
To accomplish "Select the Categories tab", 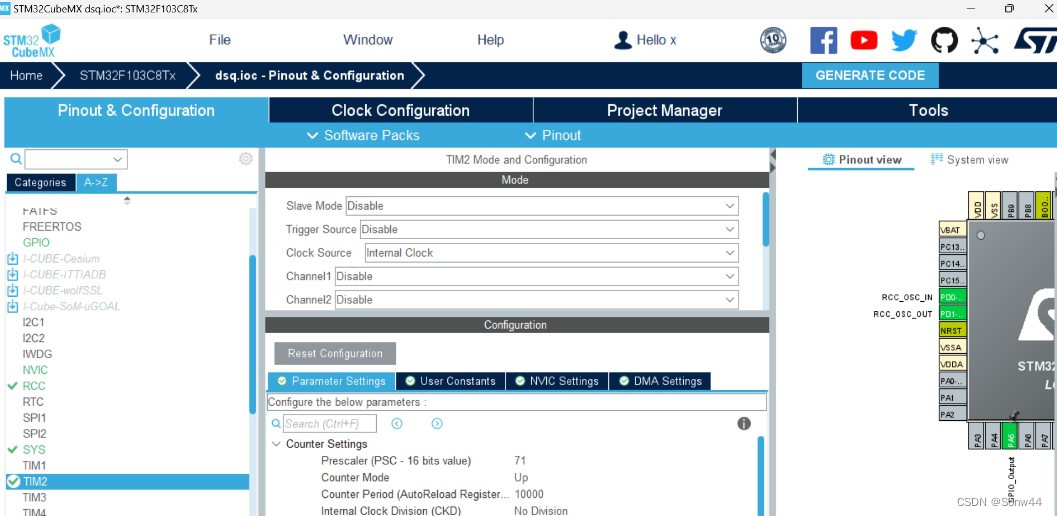I will 40,182.
